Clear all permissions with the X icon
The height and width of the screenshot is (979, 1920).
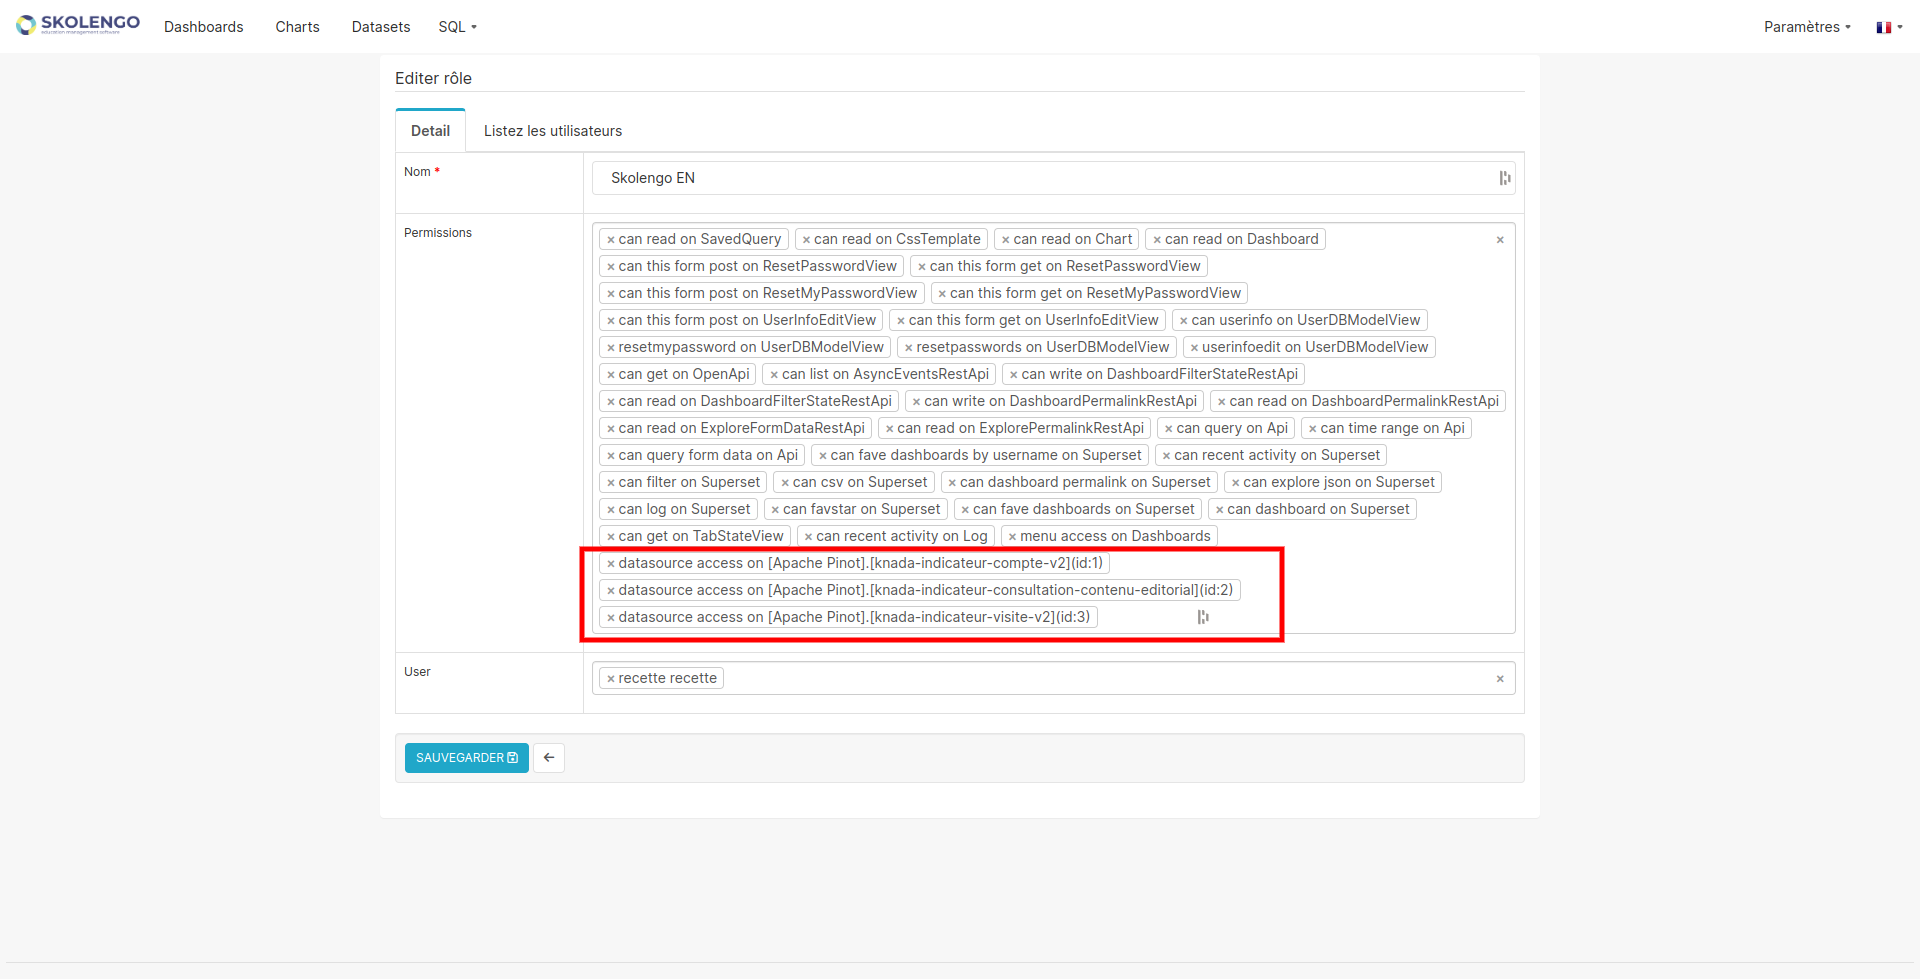click(x=1500, y=240)
